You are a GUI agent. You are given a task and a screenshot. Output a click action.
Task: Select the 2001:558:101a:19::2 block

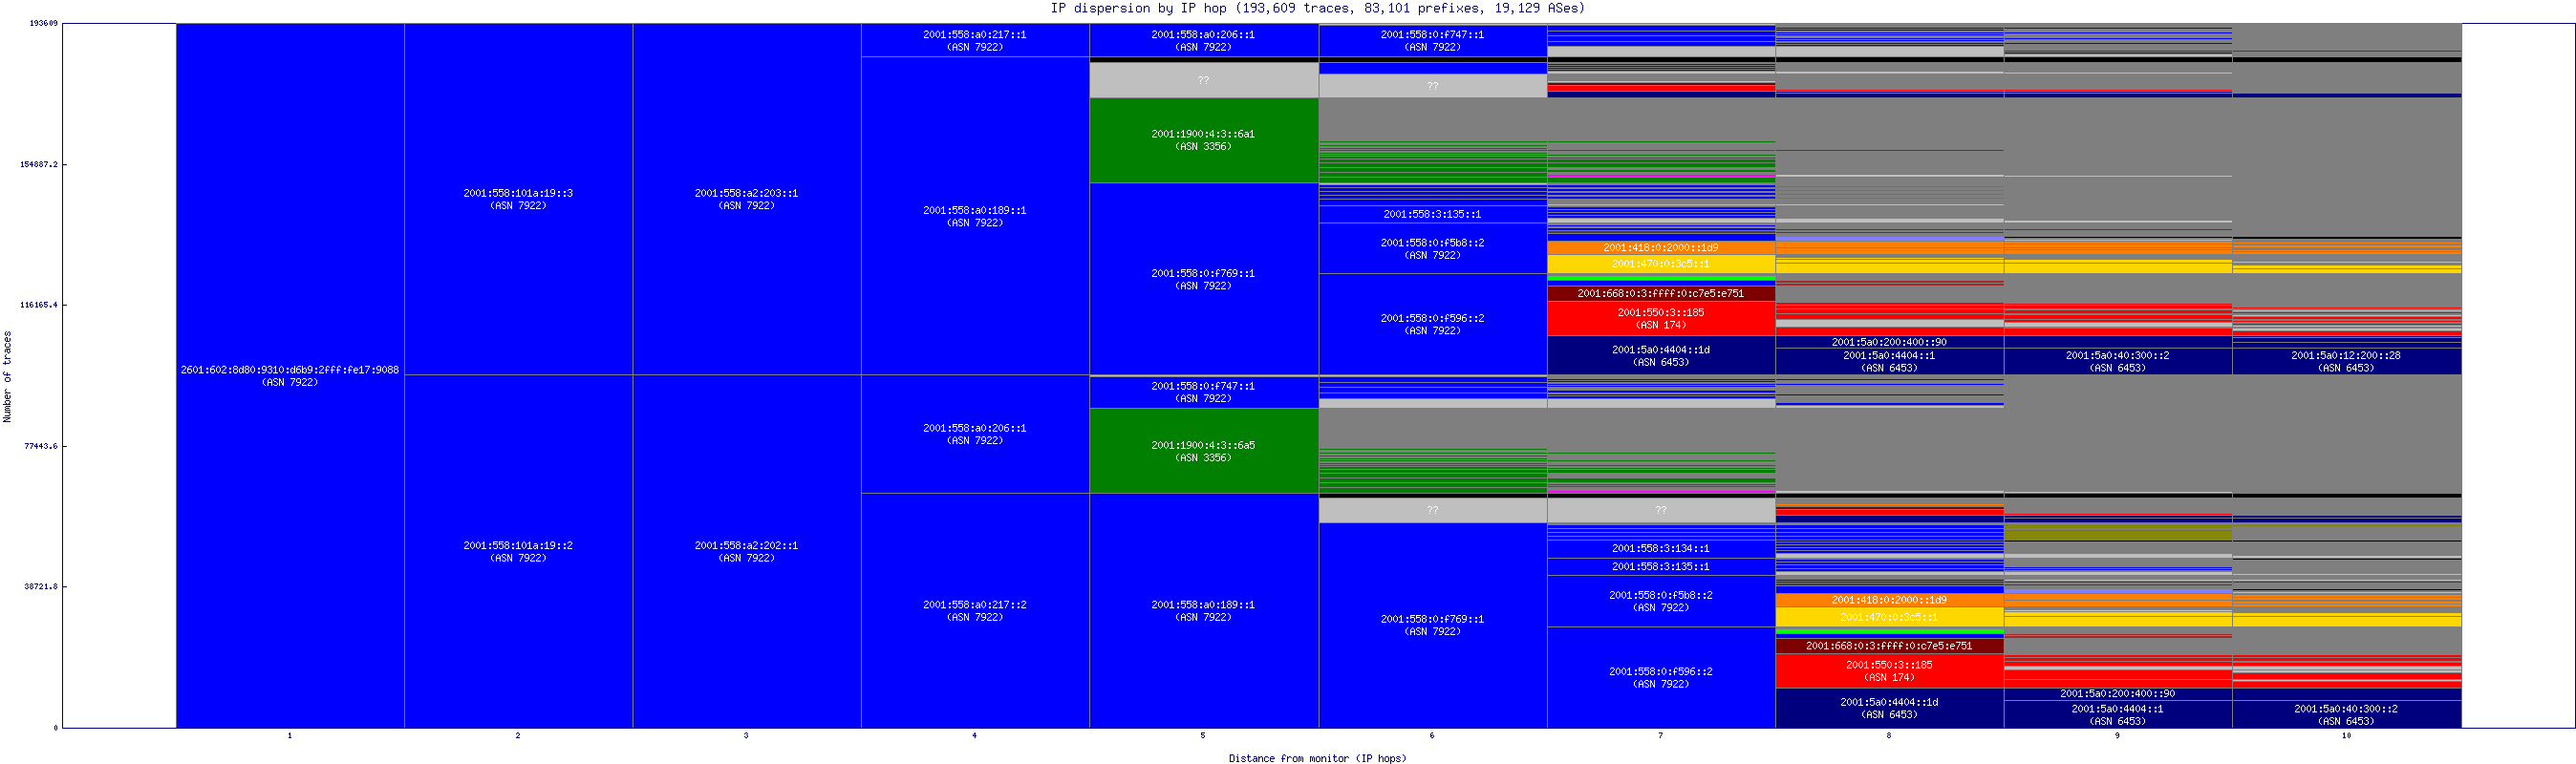pos(518,551)
